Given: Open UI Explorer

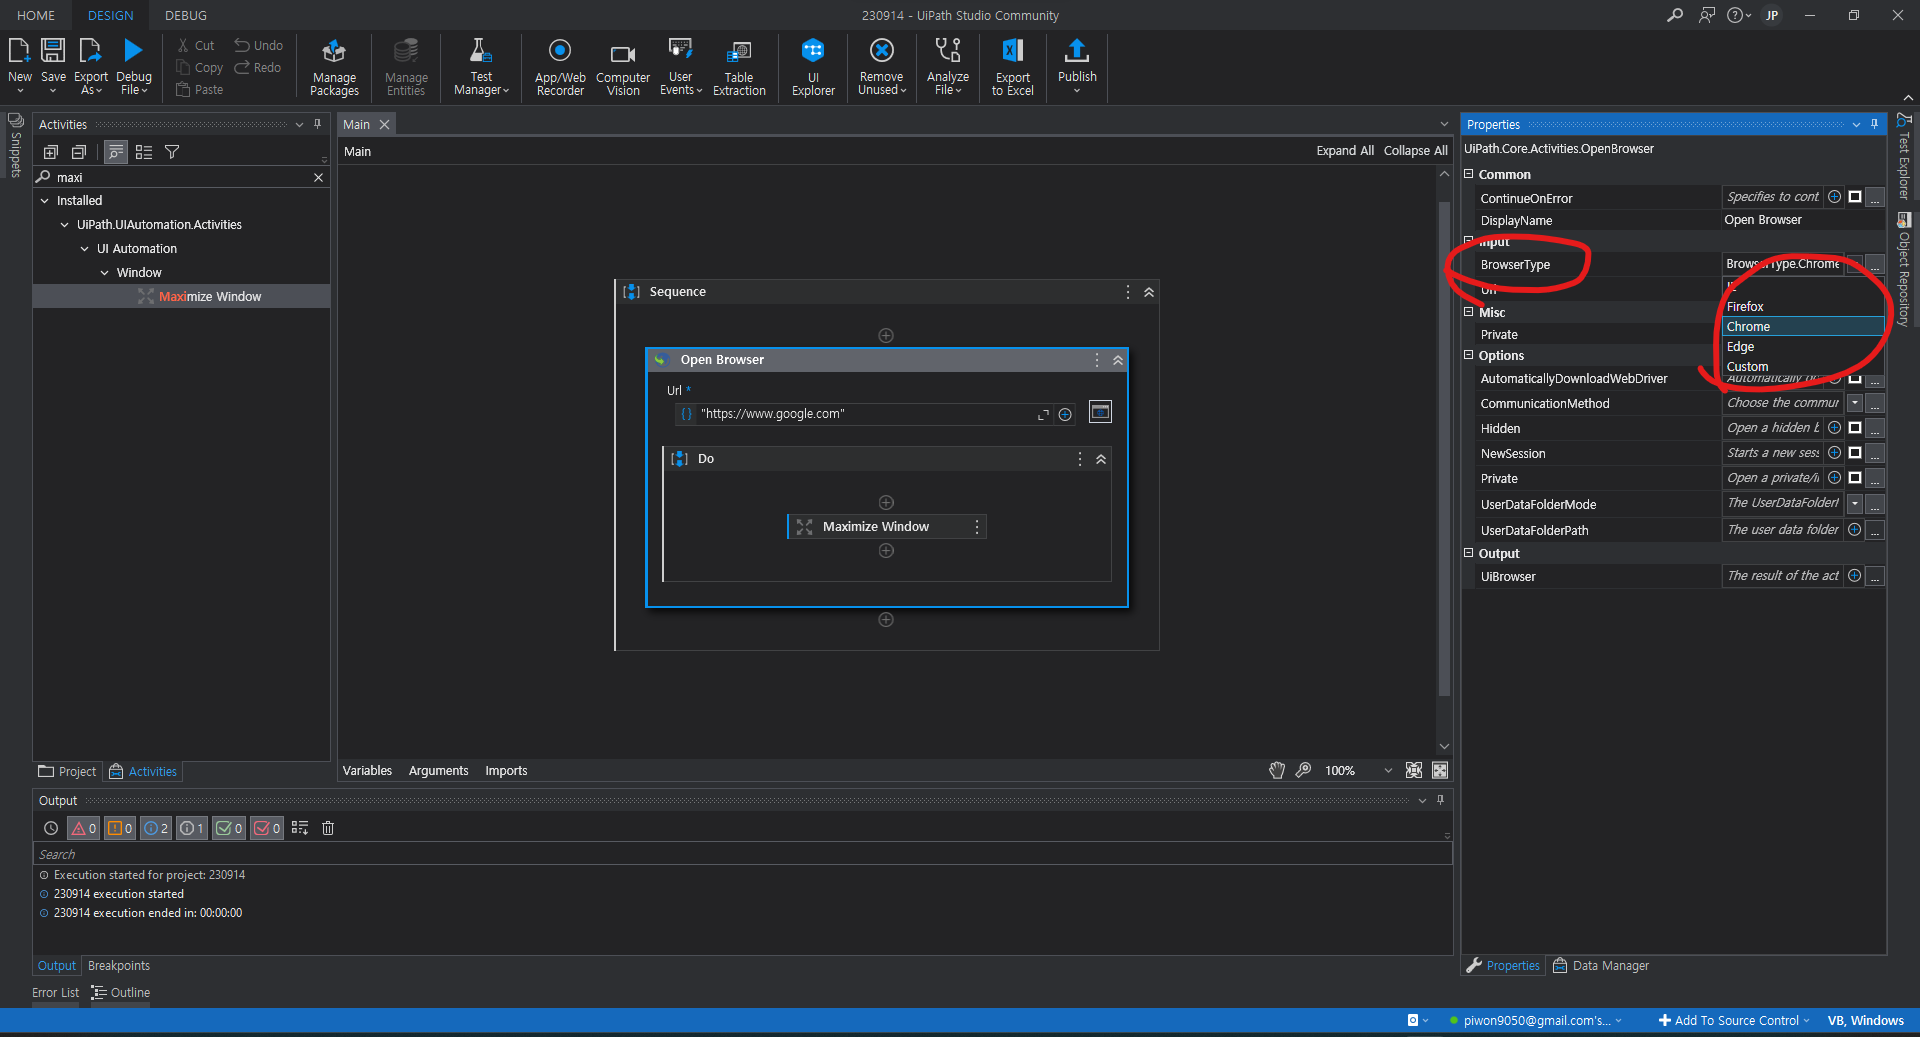Looking at the screenshot, I should click(x=813, y=66).
